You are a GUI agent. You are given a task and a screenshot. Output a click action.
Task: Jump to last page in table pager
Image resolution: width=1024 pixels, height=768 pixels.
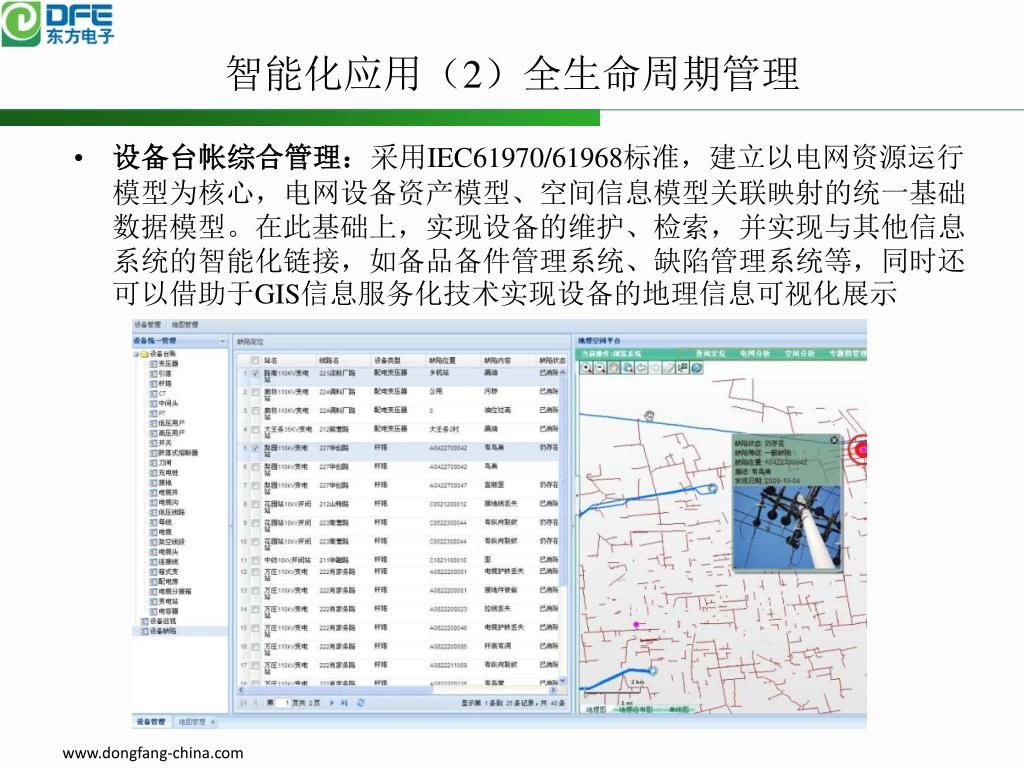pos(344,703)
